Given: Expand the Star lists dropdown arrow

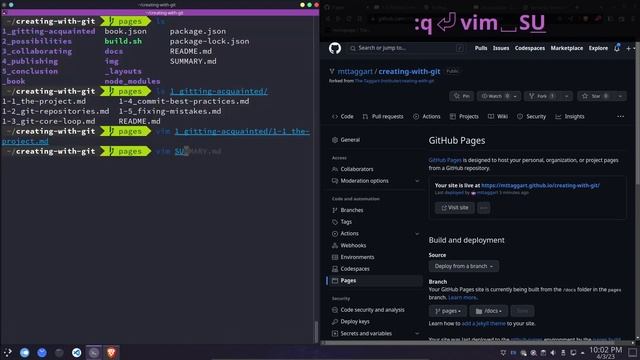Looking at the screenshot, I should pos(620,96).
